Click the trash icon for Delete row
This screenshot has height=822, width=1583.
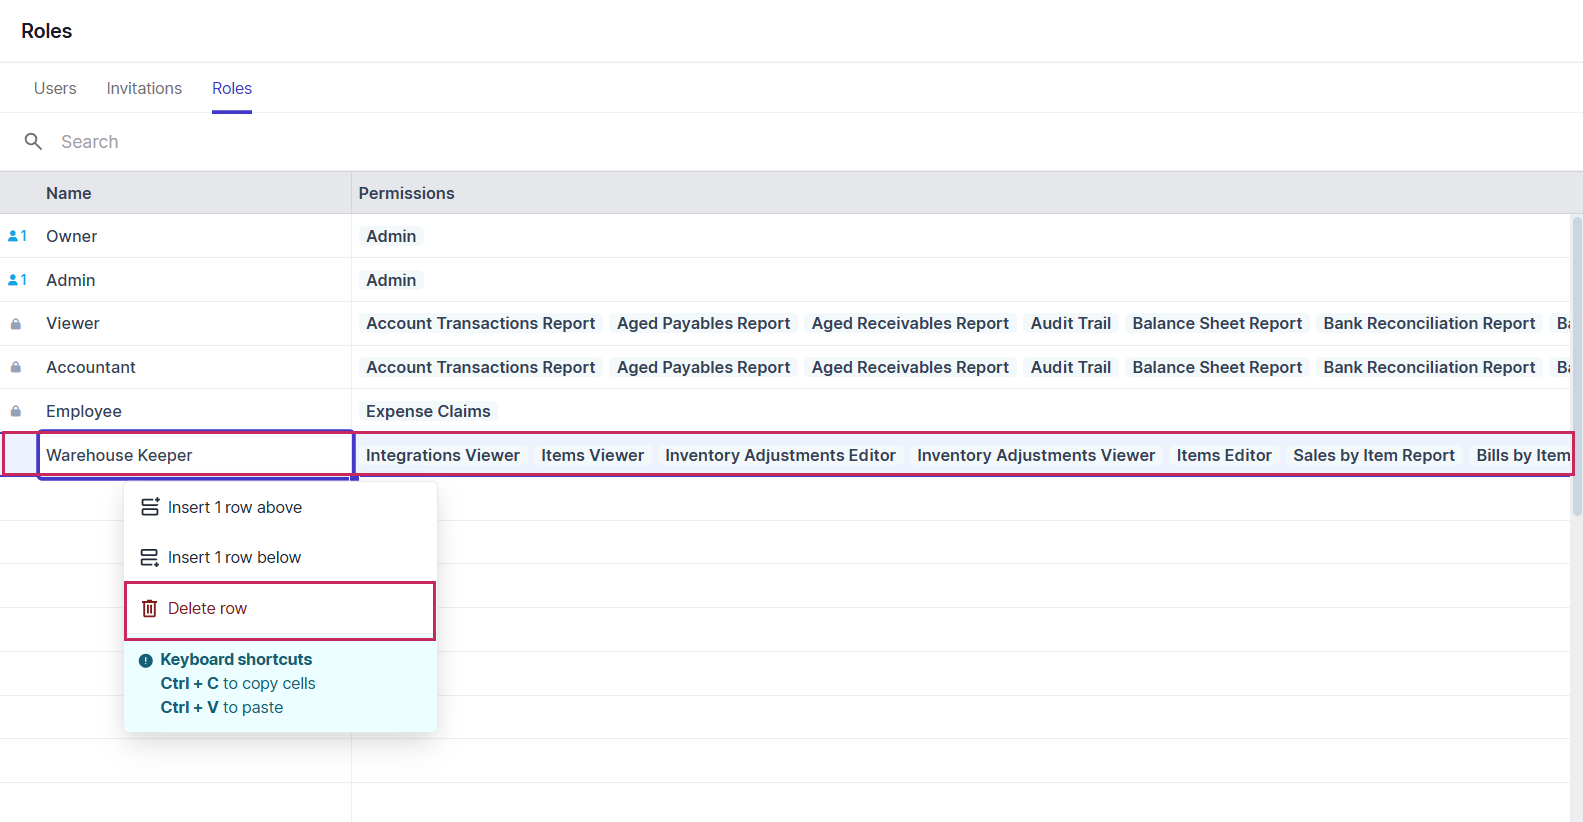tap(149, 609)
